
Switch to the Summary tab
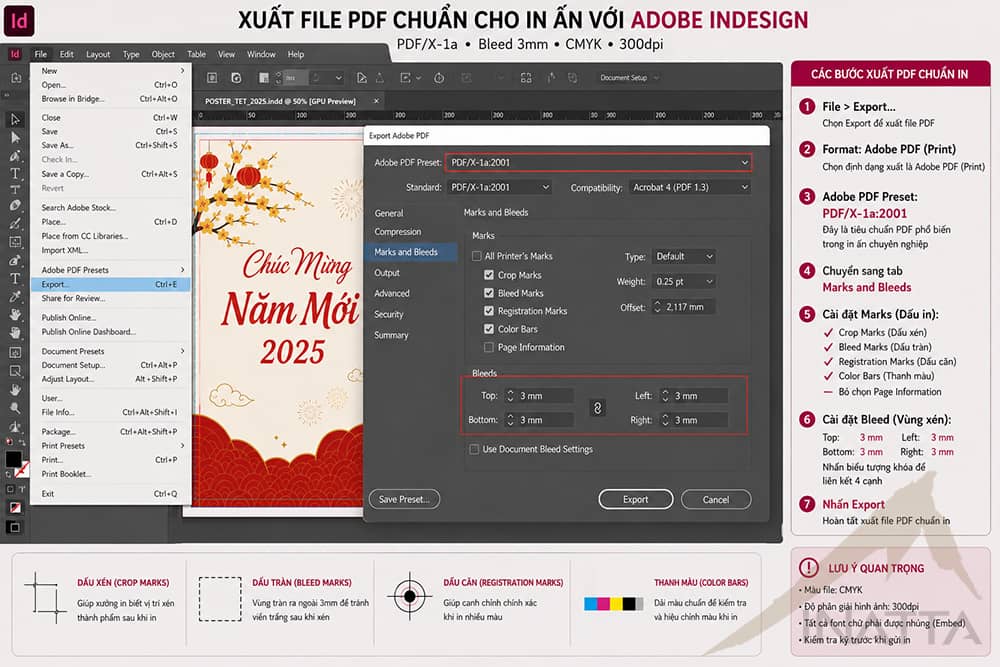tap(391, 335)
